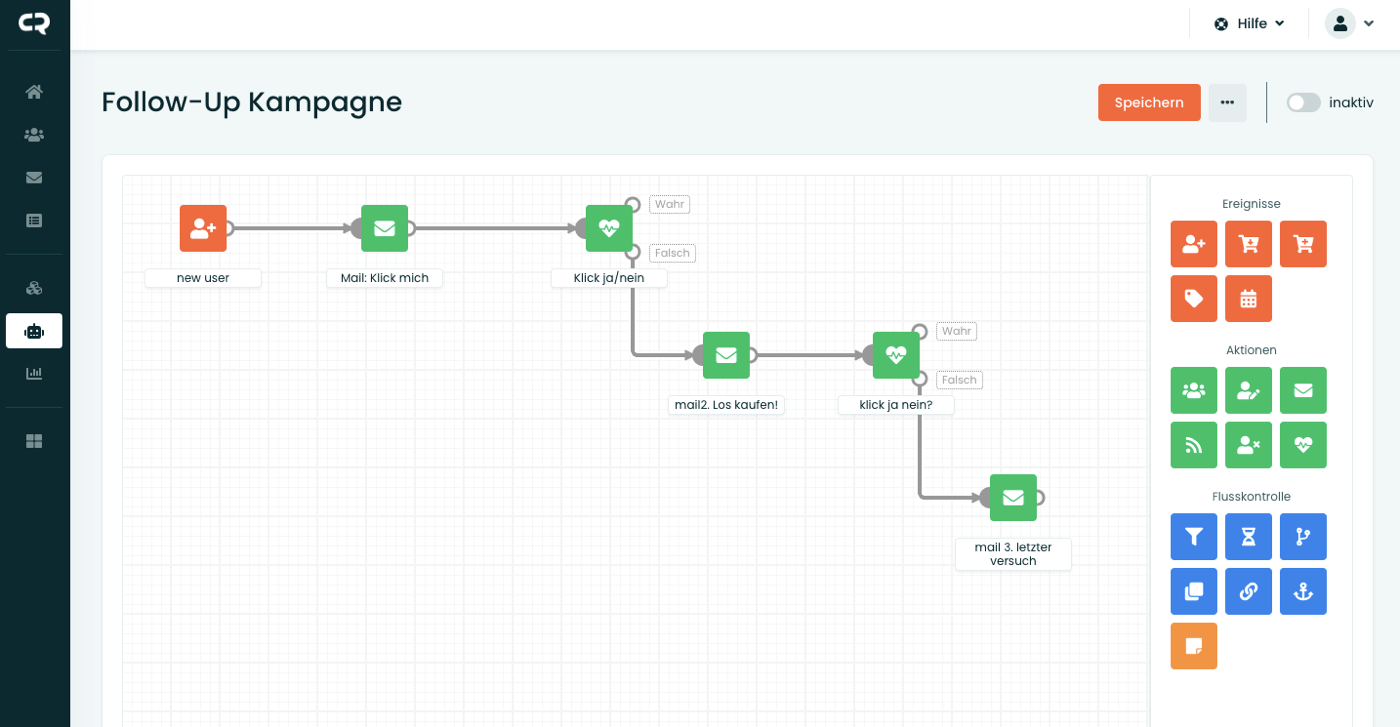The height and width of the screenshot is (727, 1400).
Task: Open the Hilfe dropdown menu
Action: (x=1249, y=24)
